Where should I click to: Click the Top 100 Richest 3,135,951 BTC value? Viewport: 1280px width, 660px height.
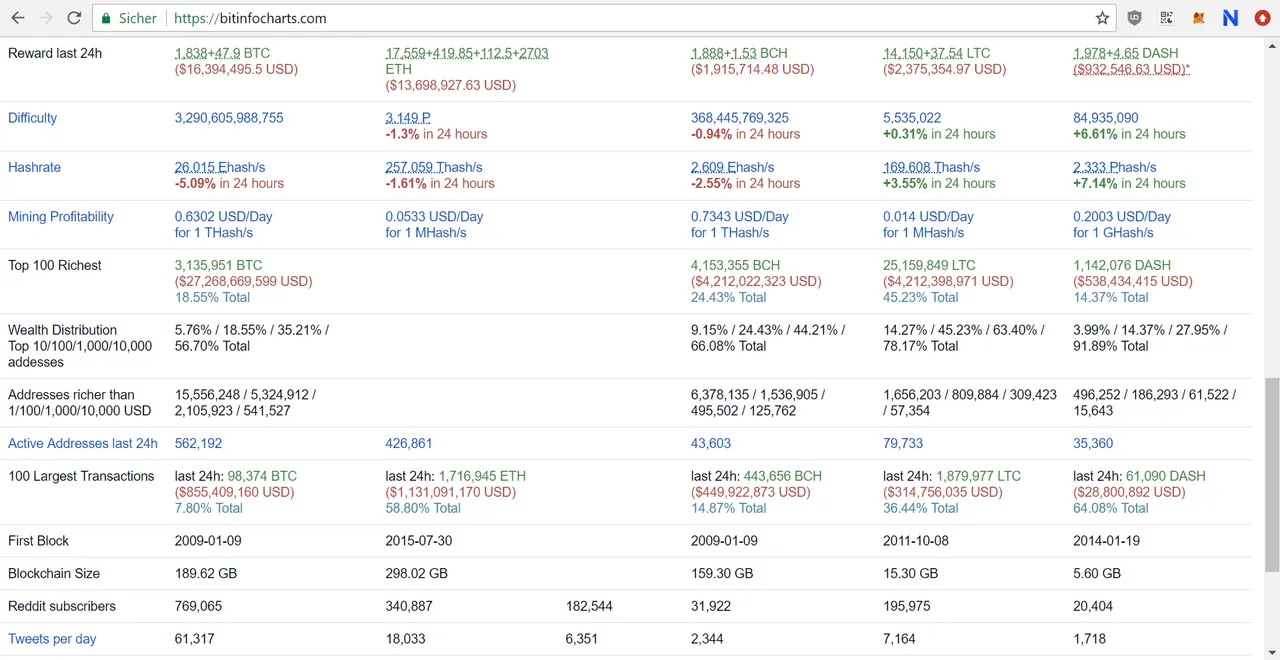(218, 265)
